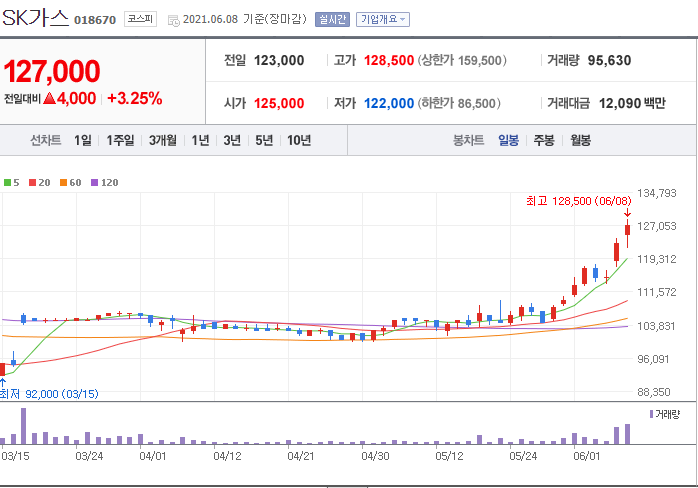Click the 134,793 price axis label

click(657, 193)
